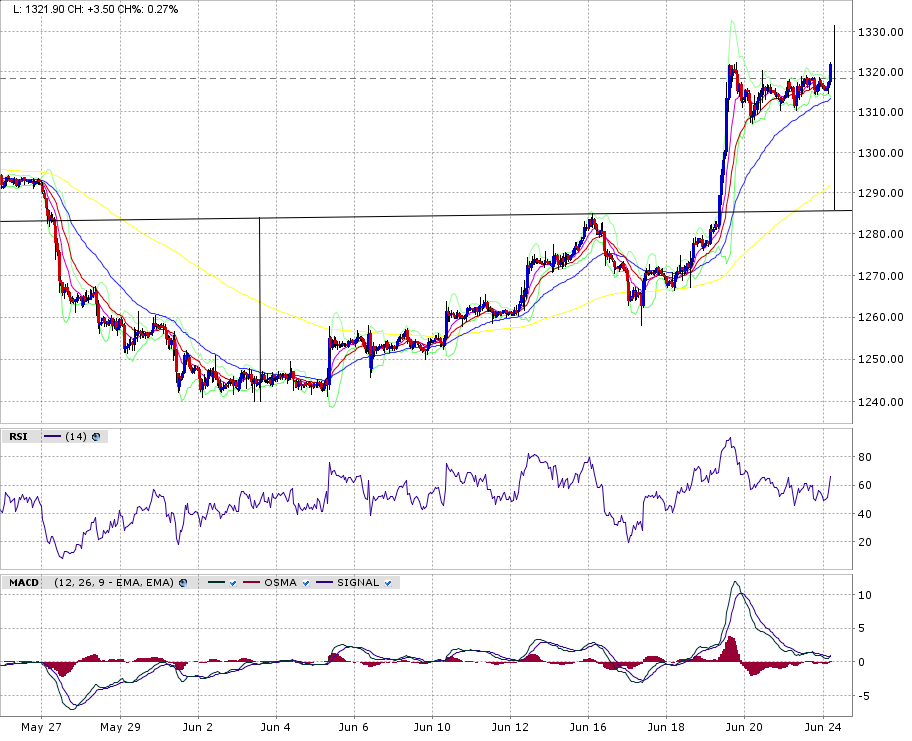Image resolution: width=912 pixels, height=741 pixels.
Task: Click the MACD 10 axis level label
Action: 865,595
